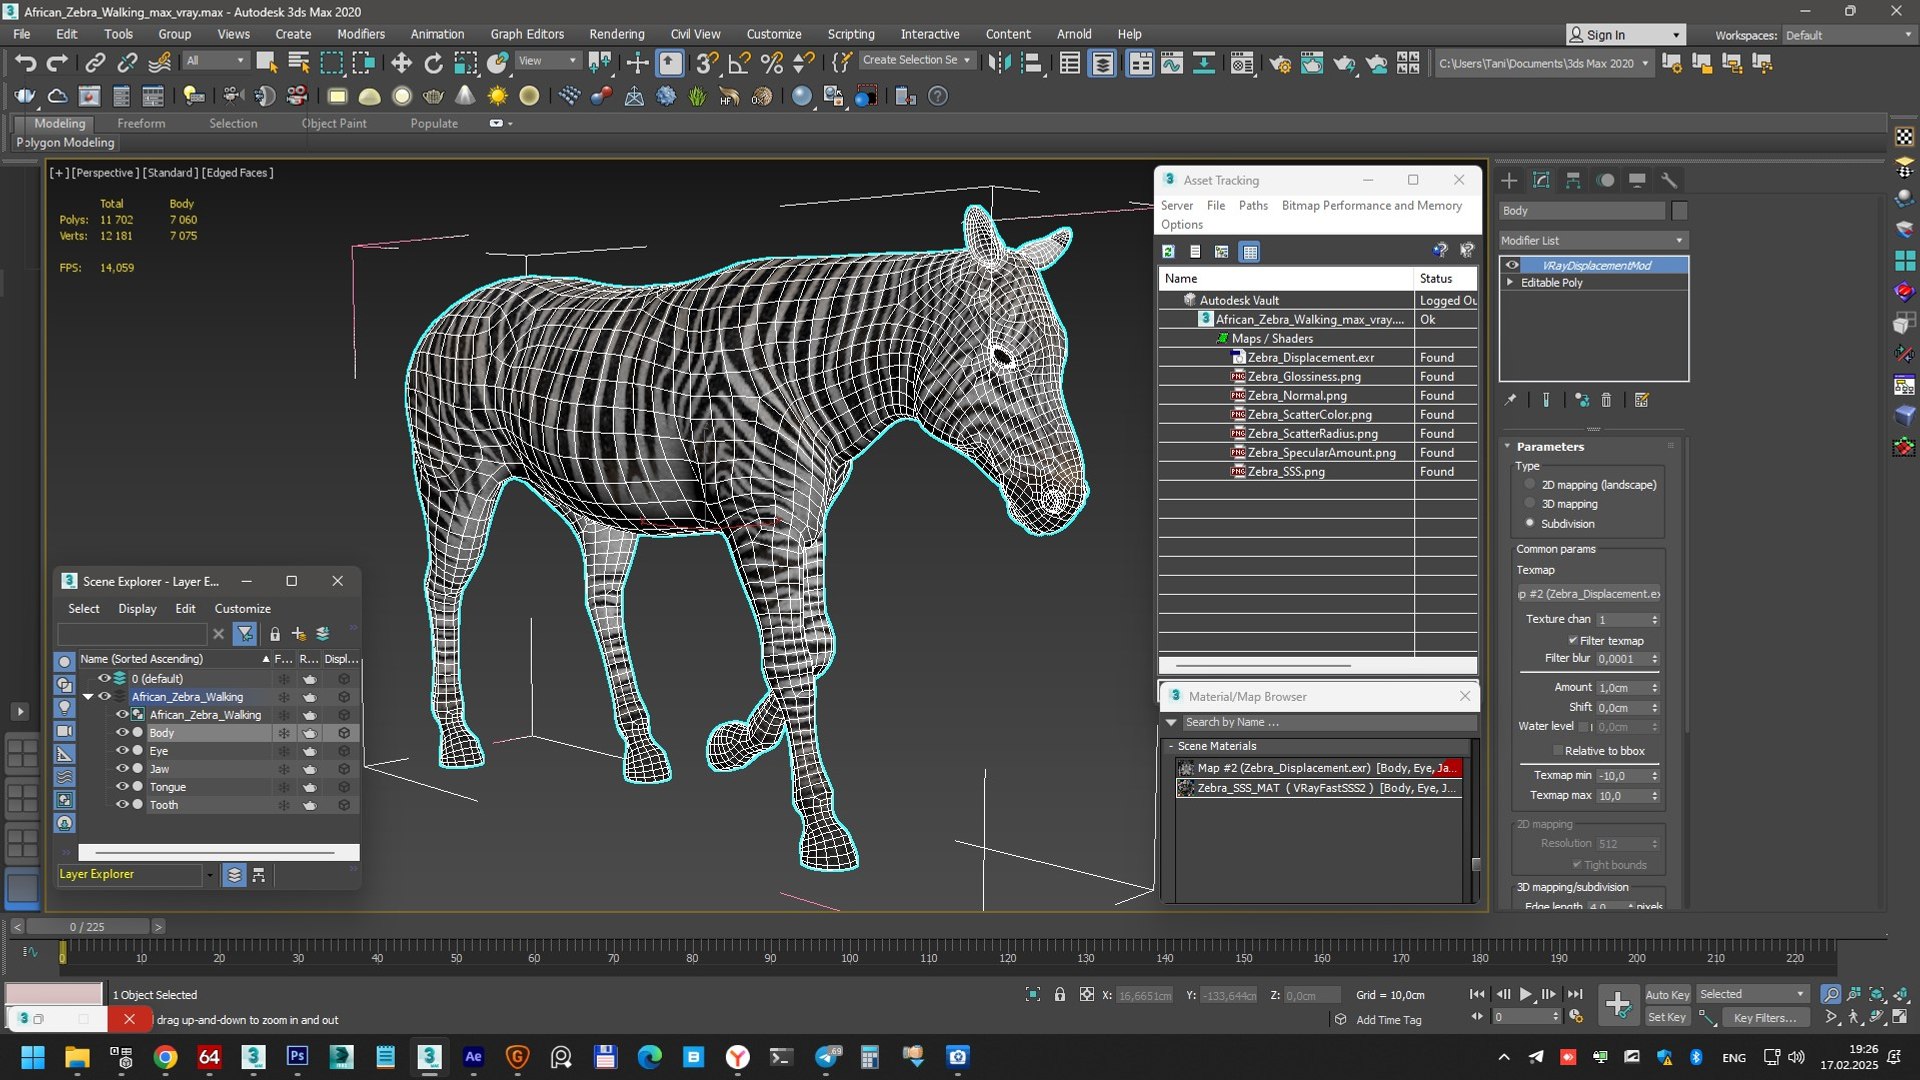Select 2D mapping (landscape) radio button
The height and width of the screenshot is (1080, 1920).
(1530, 485)
